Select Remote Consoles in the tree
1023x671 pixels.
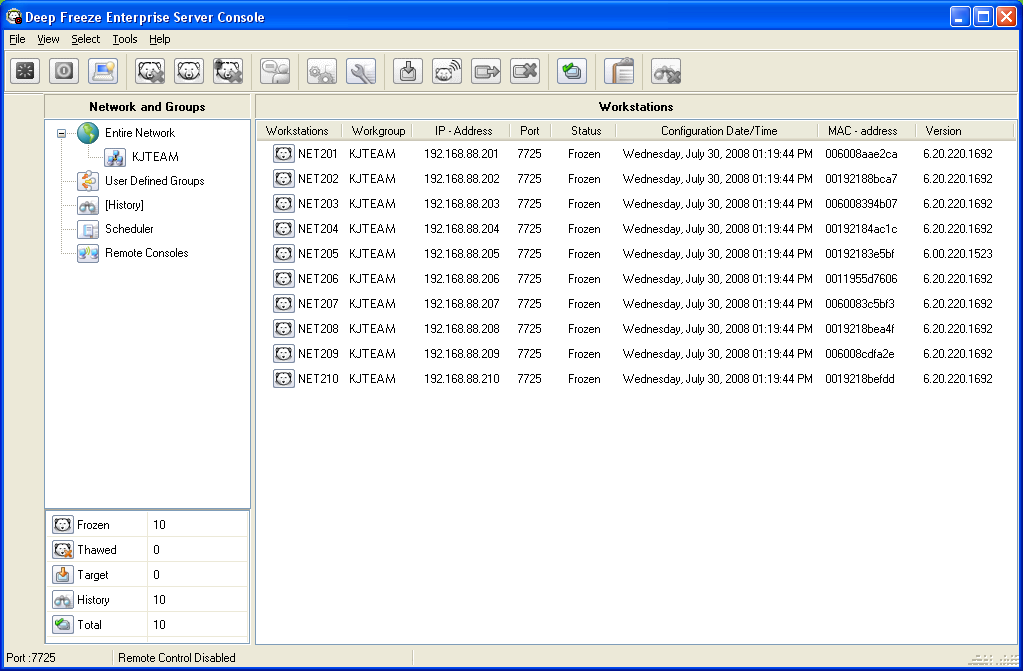tap(147, 253)
